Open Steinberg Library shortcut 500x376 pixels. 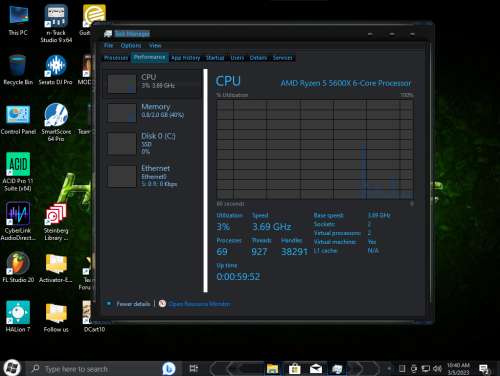coord(56,222)
